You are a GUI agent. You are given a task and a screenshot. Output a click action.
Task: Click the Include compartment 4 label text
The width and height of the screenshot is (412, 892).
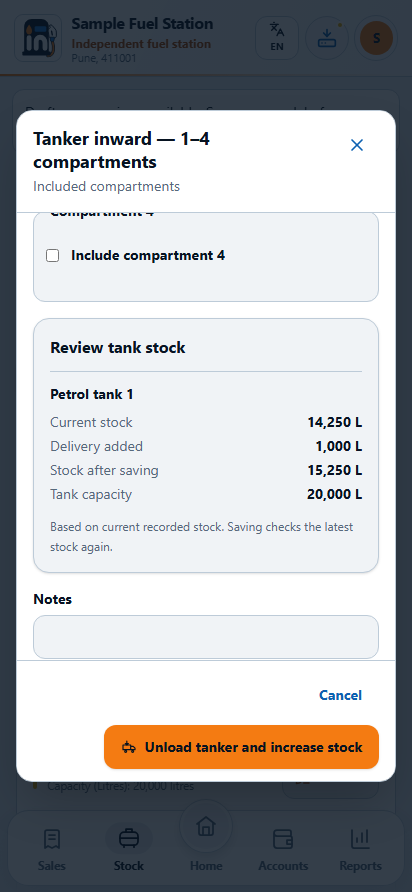pyautogui.click(x=148, y=256)
